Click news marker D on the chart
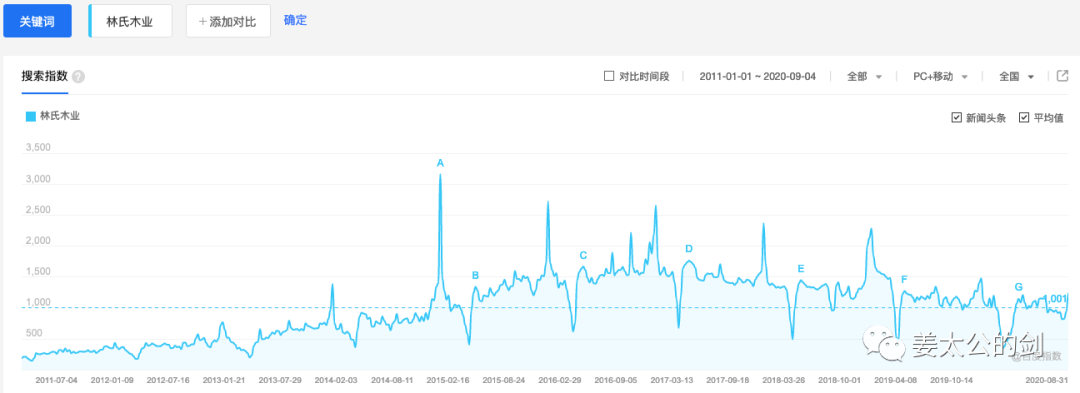The width and height of the screenshot is (1080, 393). pyautogui.click(x=689, y=248)
